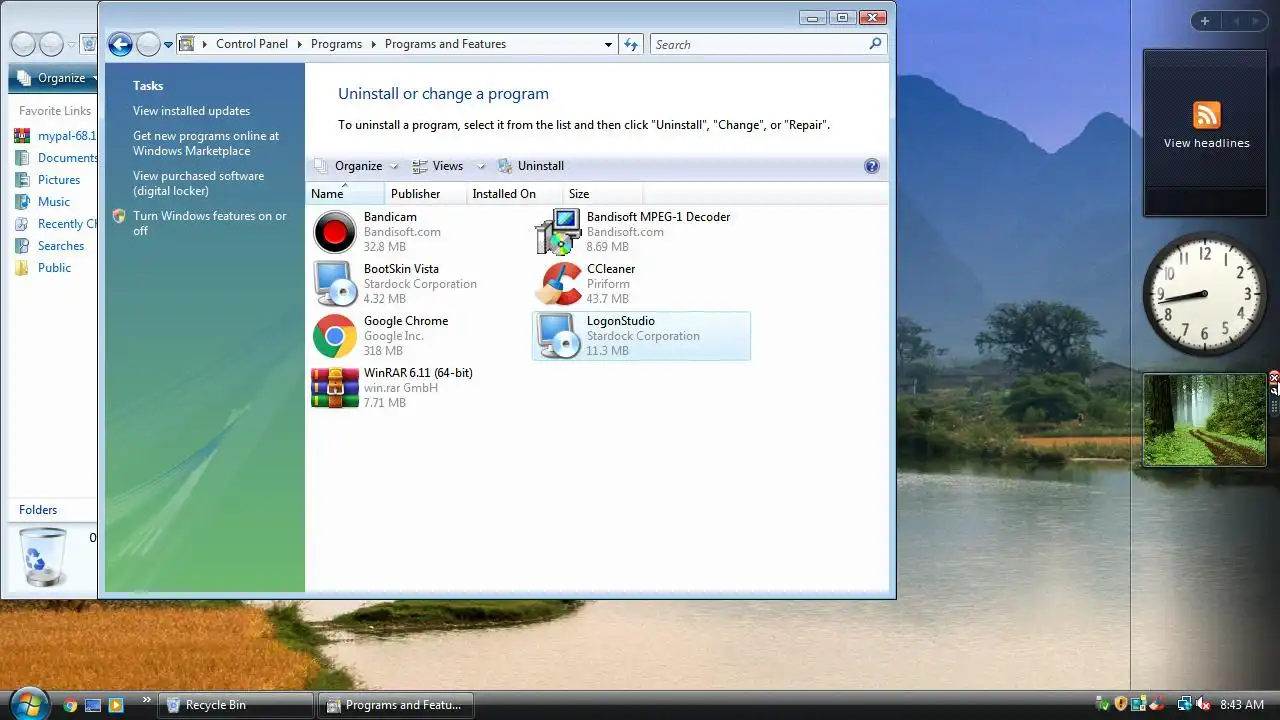
Task: Navigate to Control Panel breadcrumb
Action: pyautogui.click(x=252, y=44)
